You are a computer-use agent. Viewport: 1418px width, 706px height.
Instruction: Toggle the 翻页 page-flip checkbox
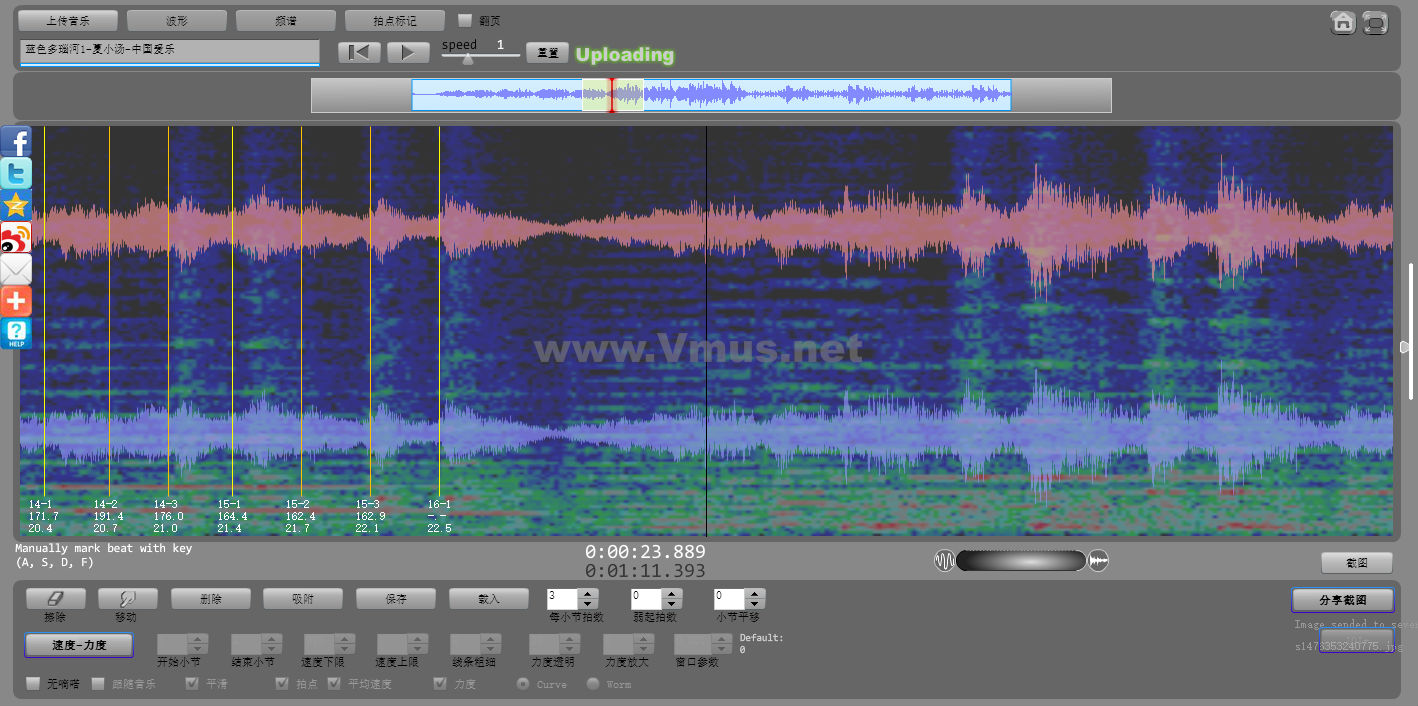[465, 20]
